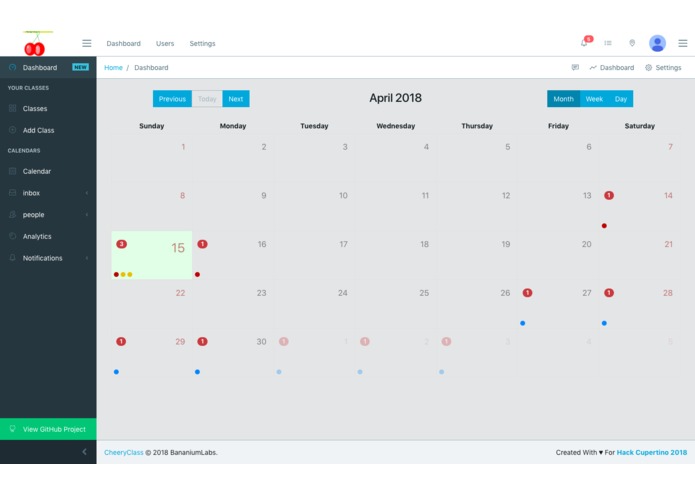The width and height of the screenshot is (695, 494).
Task: Toggle sidebar with left hamburger icon
Action: click(x=87, y=43)
